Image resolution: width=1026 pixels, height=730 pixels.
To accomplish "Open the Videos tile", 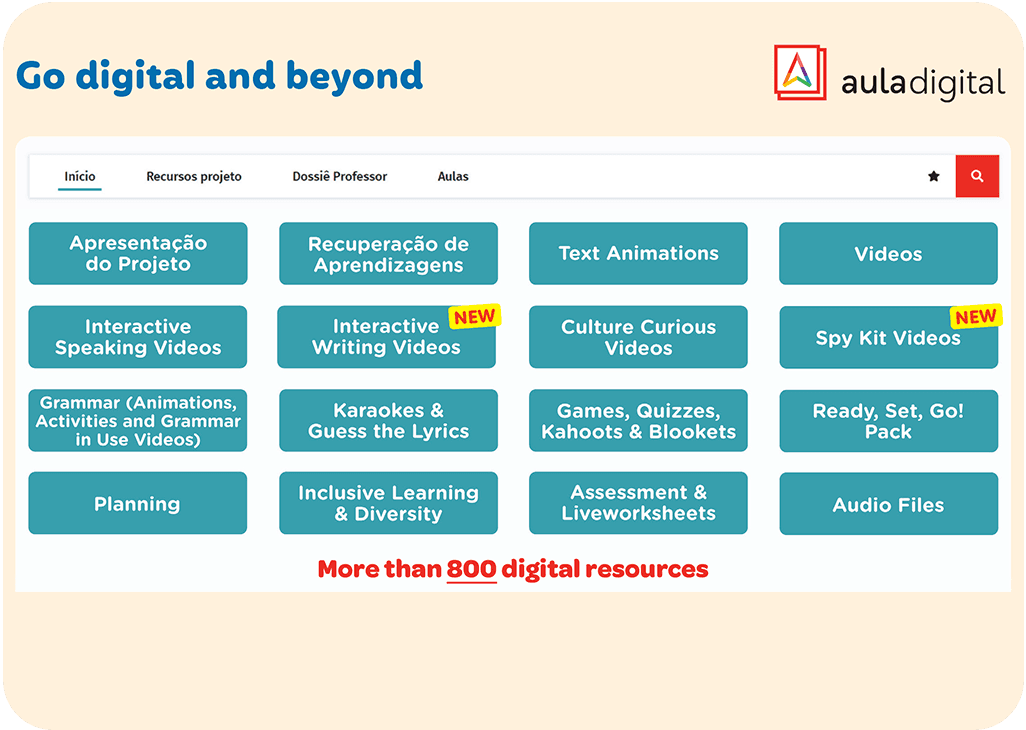I will (888, 254).
